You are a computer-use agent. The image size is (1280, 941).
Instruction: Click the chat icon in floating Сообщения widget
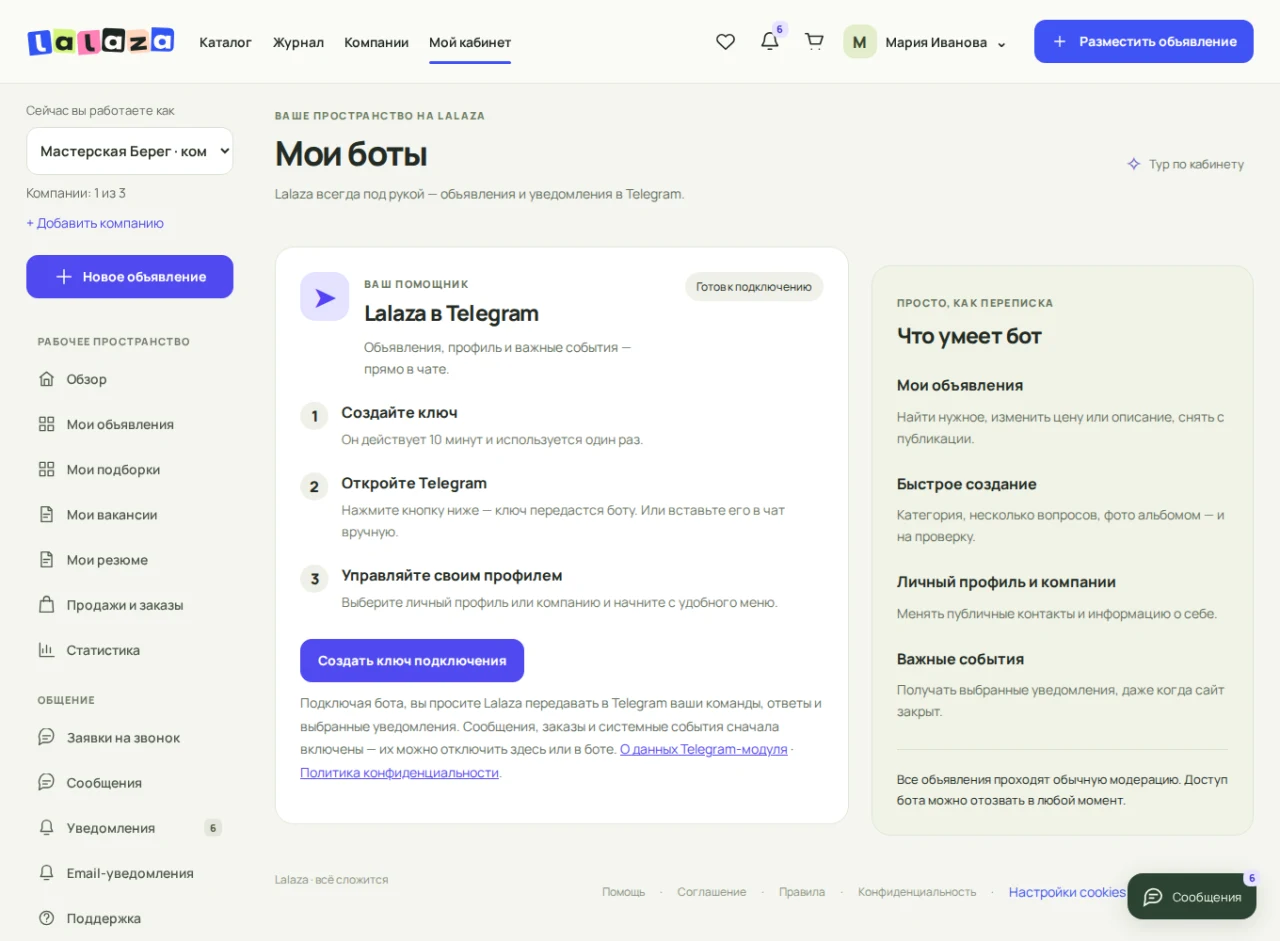click(1153, 897)
